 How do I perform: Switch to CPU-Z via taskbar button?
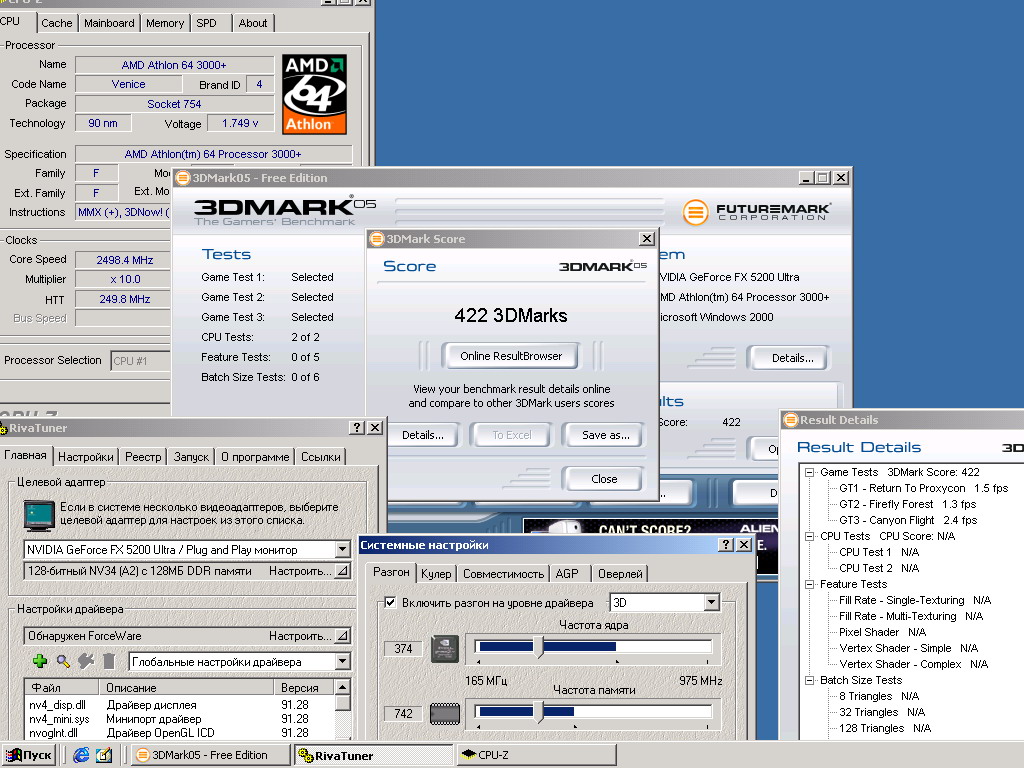point(536,755)
